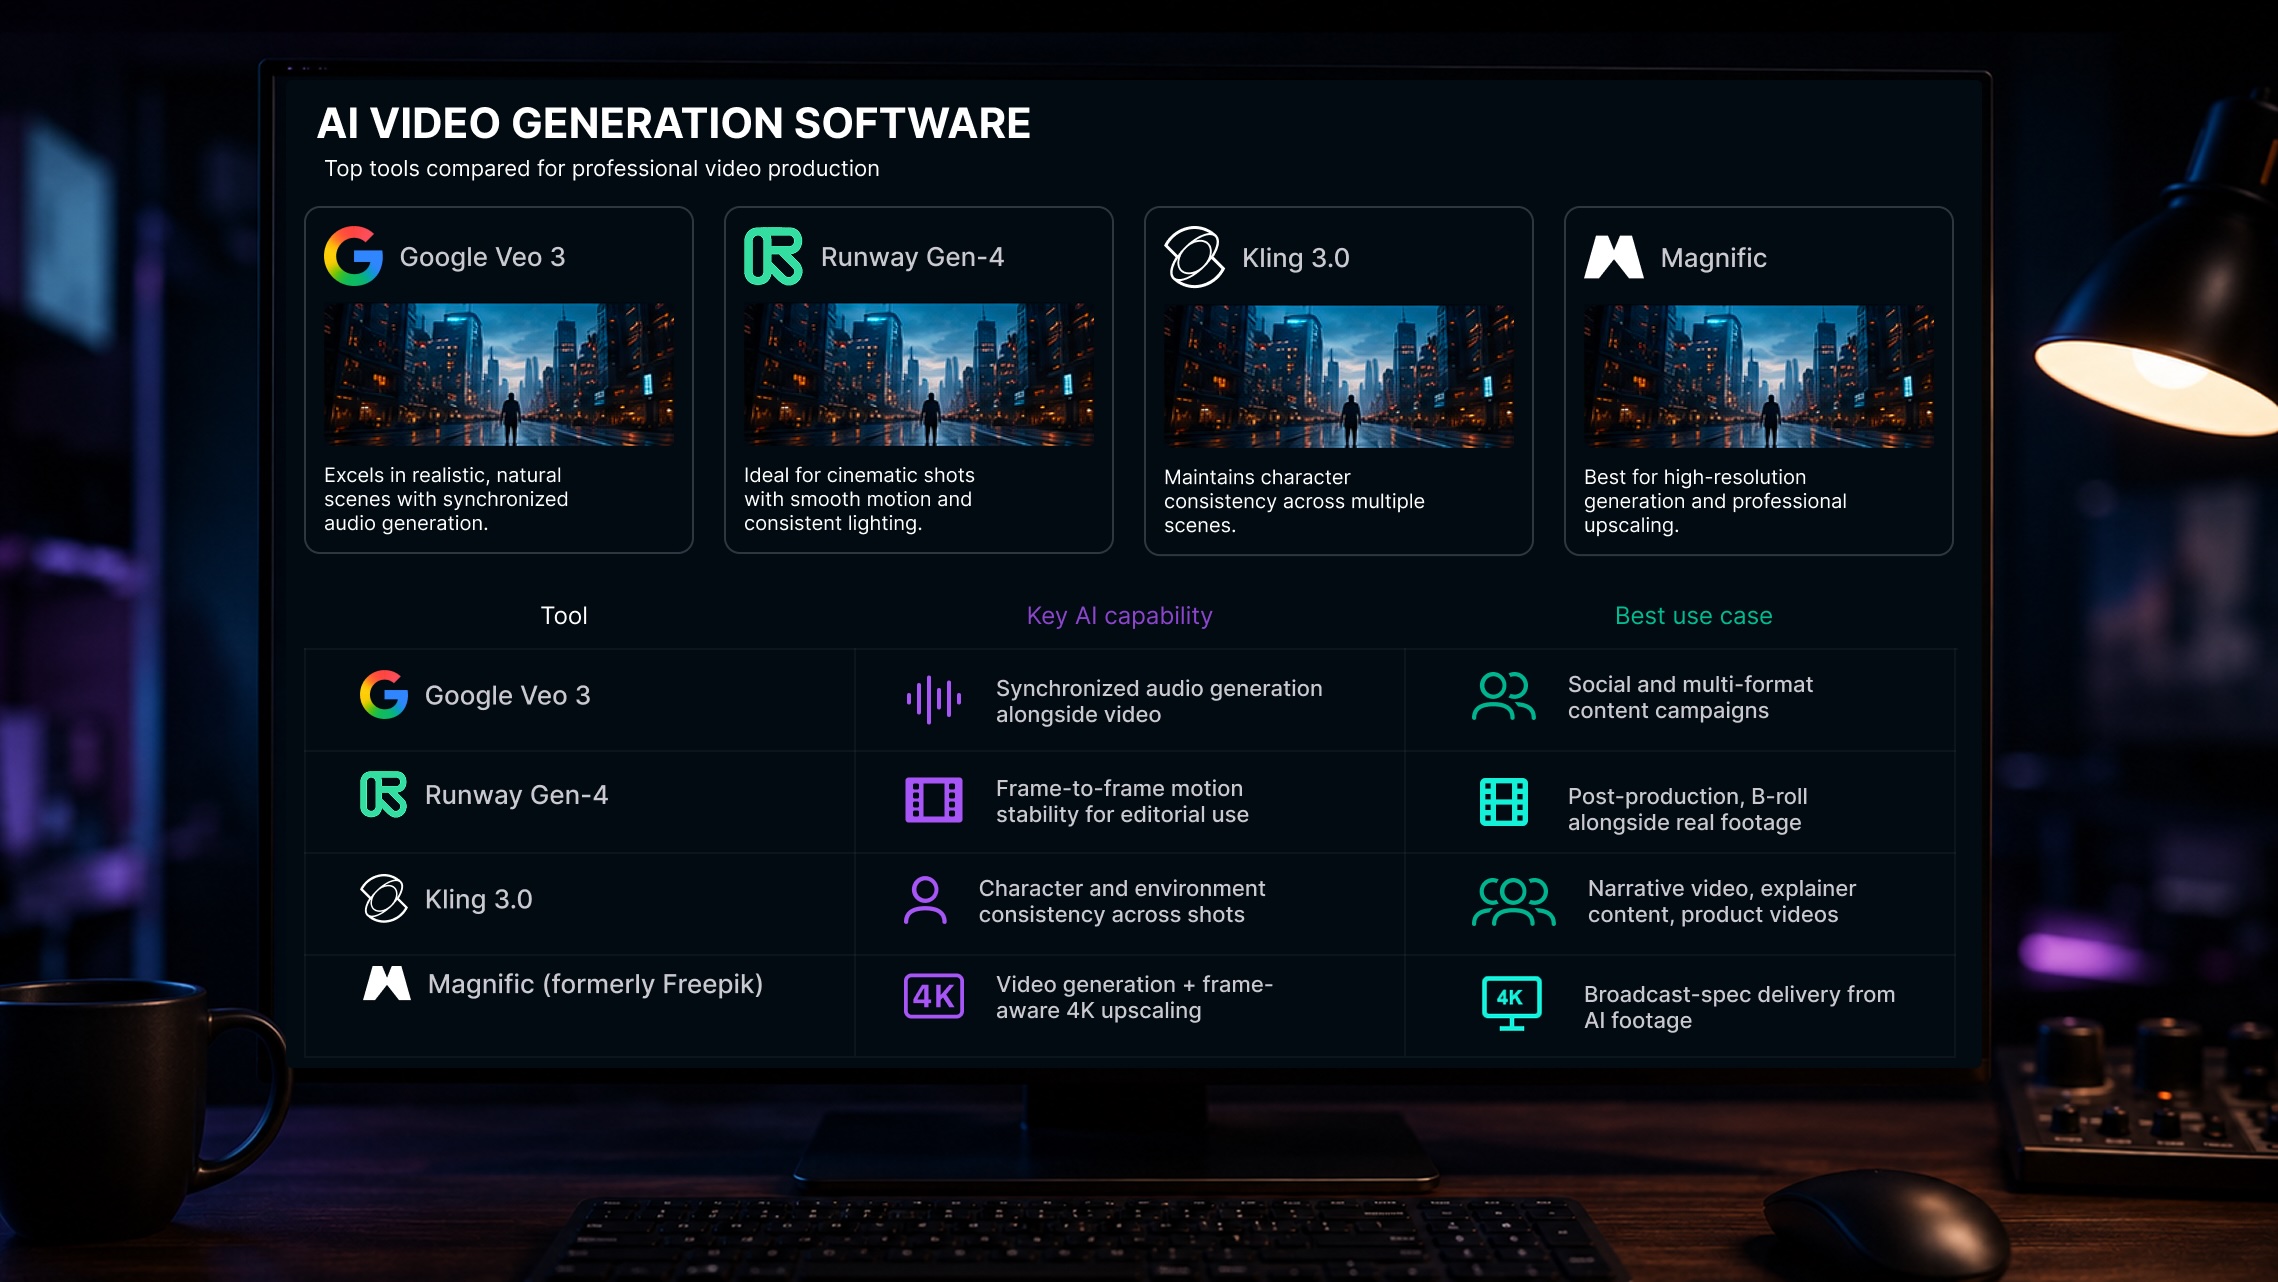Click the 'Tool' column header
The image size is (2278, 1282).
click(x=564, y=615)
